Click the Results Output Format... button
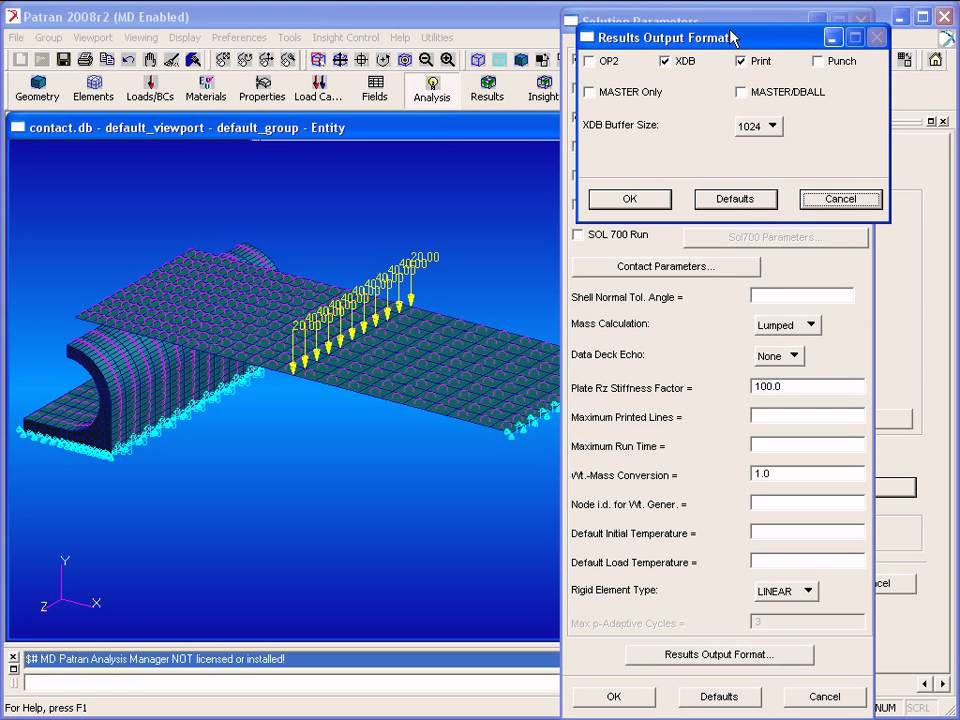The height and width of the screenshot is (720, 960). [719, 654]
